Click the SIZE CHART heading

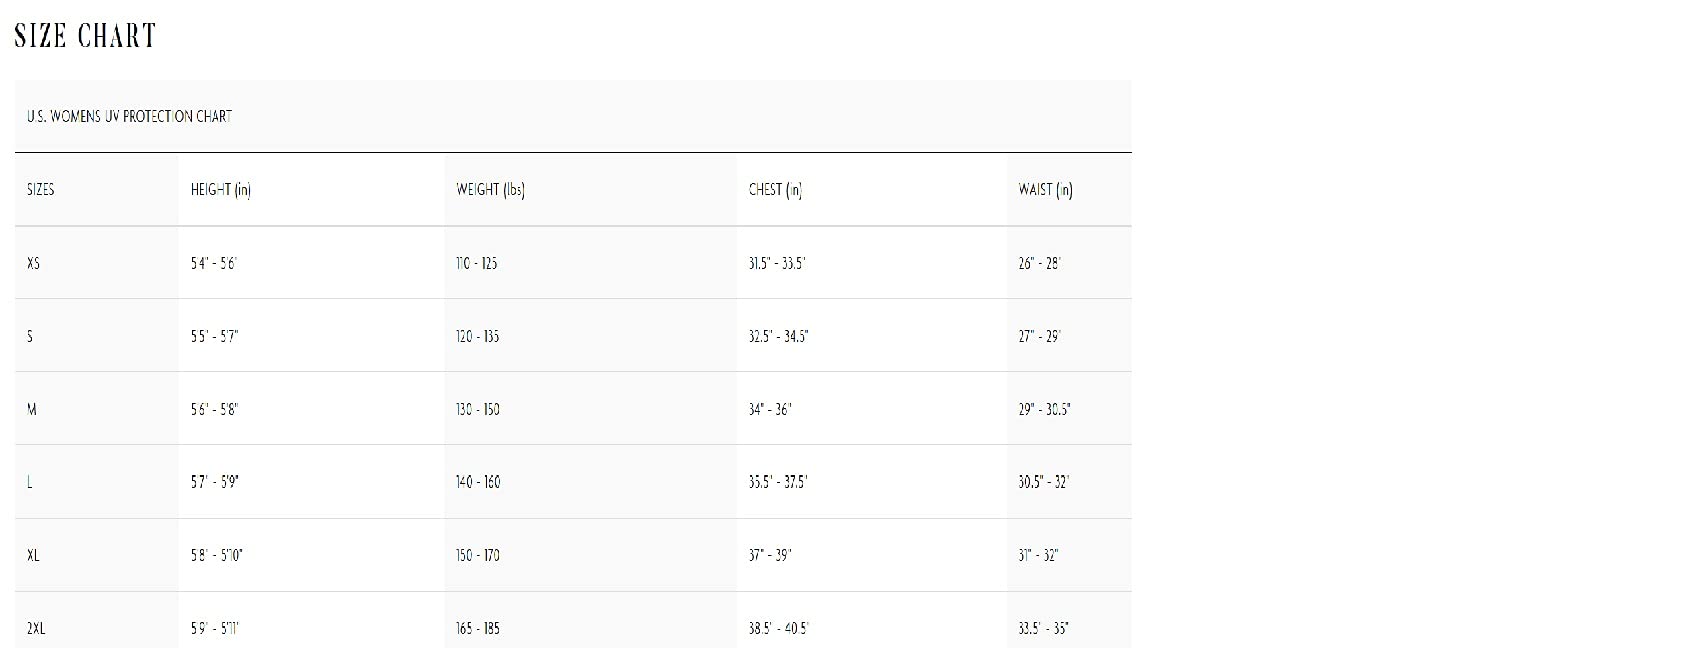pyautogui.click(x=85, y=36)
